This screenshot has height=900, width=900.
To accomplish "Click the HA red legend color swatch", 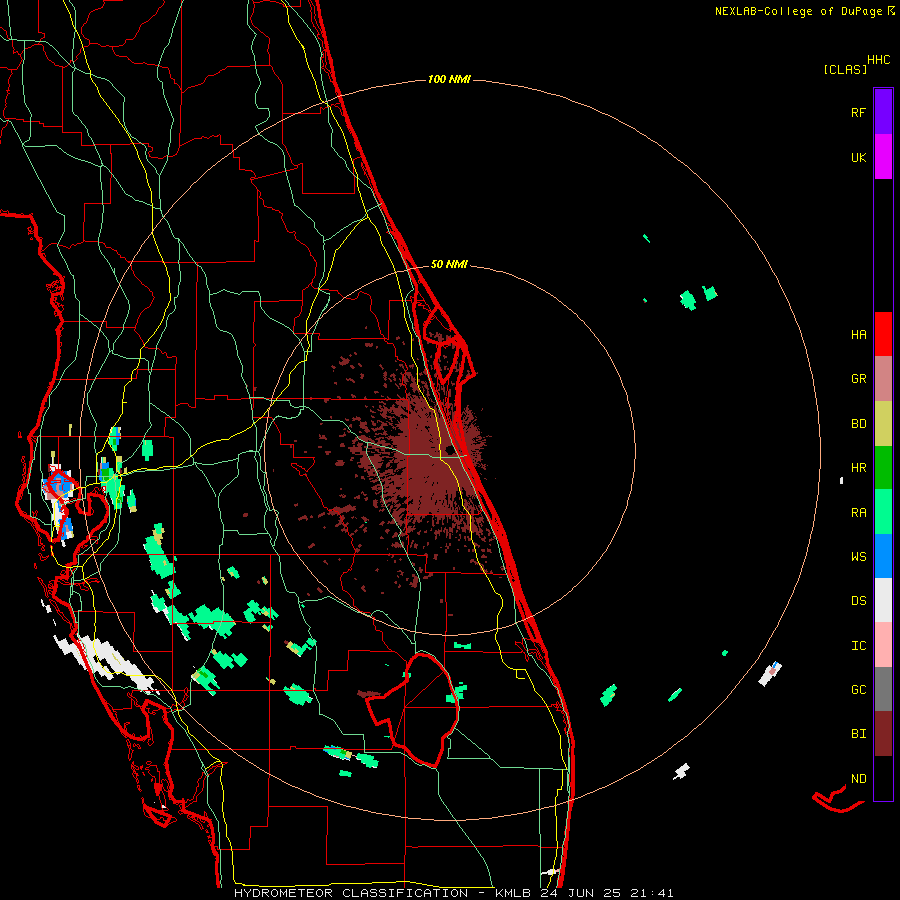I will pos(883,334).
